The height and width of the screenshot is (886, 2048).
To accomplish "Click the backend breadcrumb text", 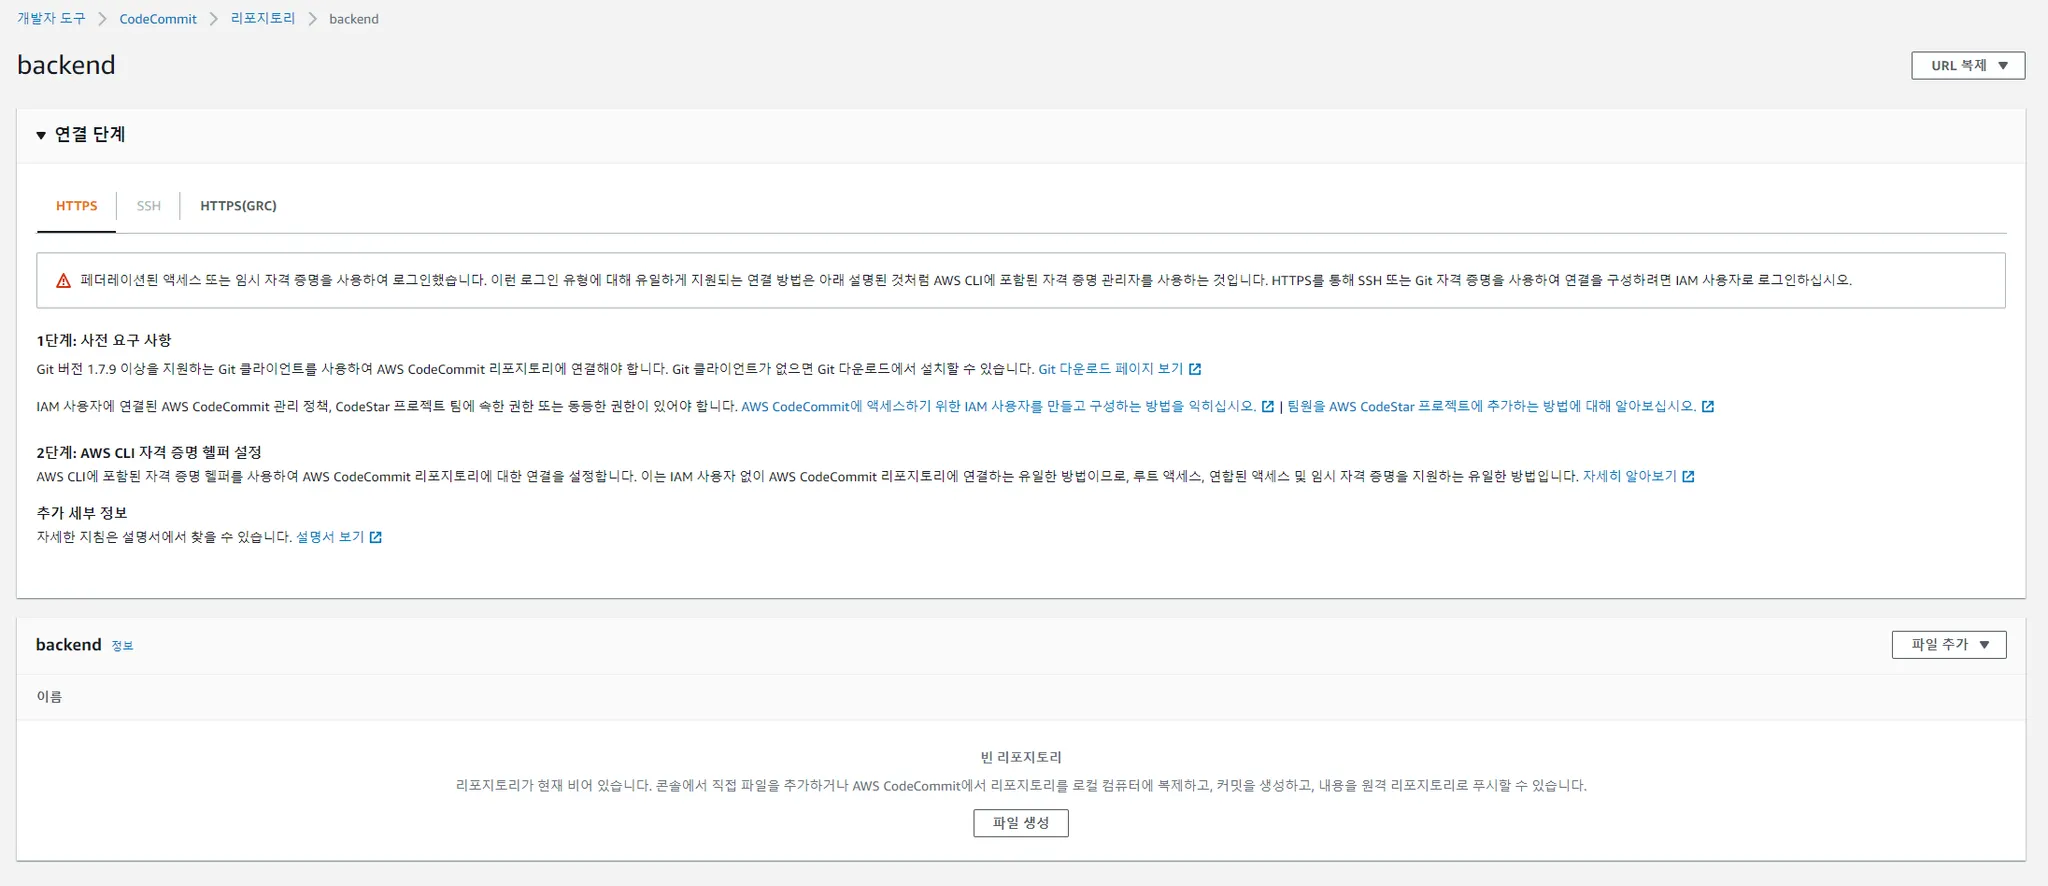I will pos(354,19).
